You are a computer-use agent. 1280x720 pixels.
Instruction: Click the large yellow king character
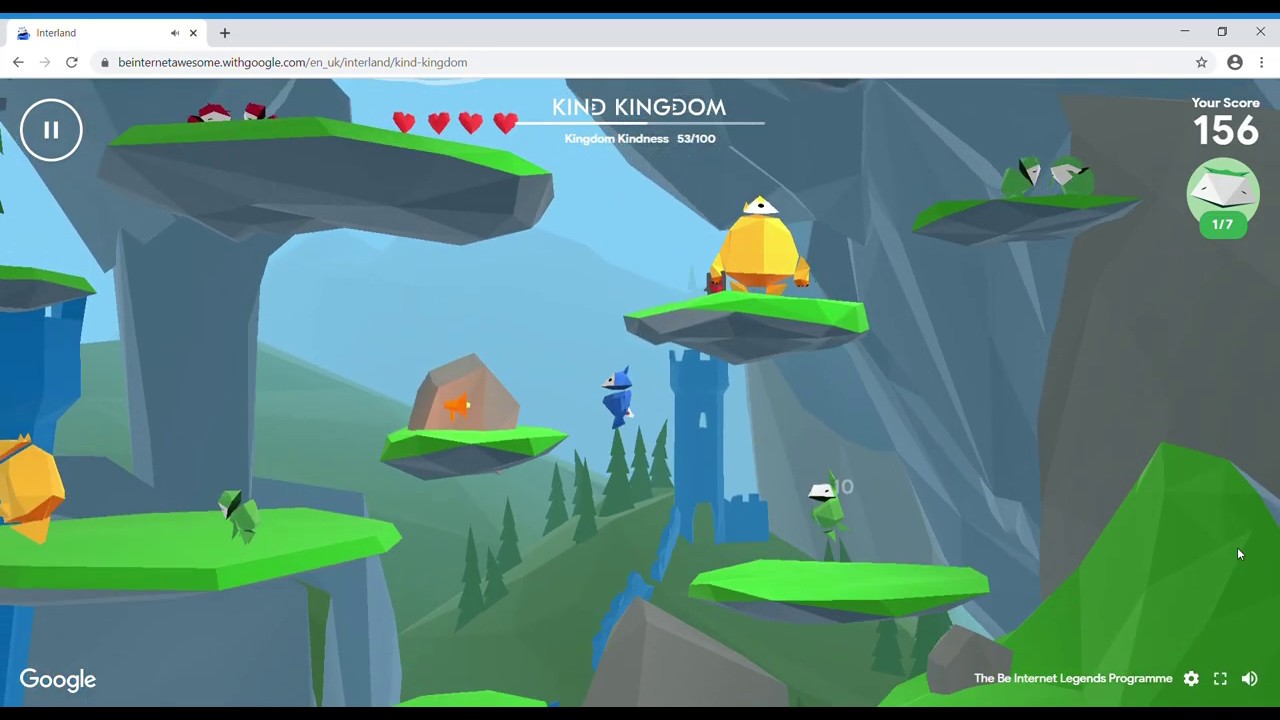(759, 247)
